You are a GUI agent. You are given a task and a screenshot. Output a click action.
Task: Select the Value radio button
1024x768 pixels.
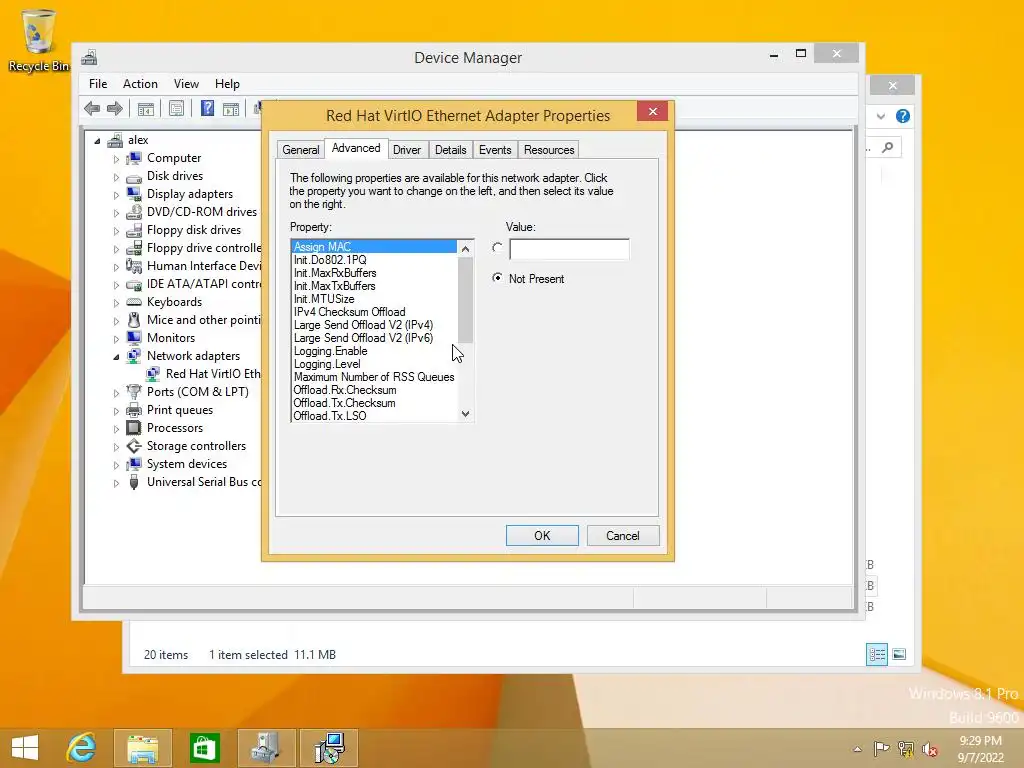pyautogui.click(x=498, y=248)
